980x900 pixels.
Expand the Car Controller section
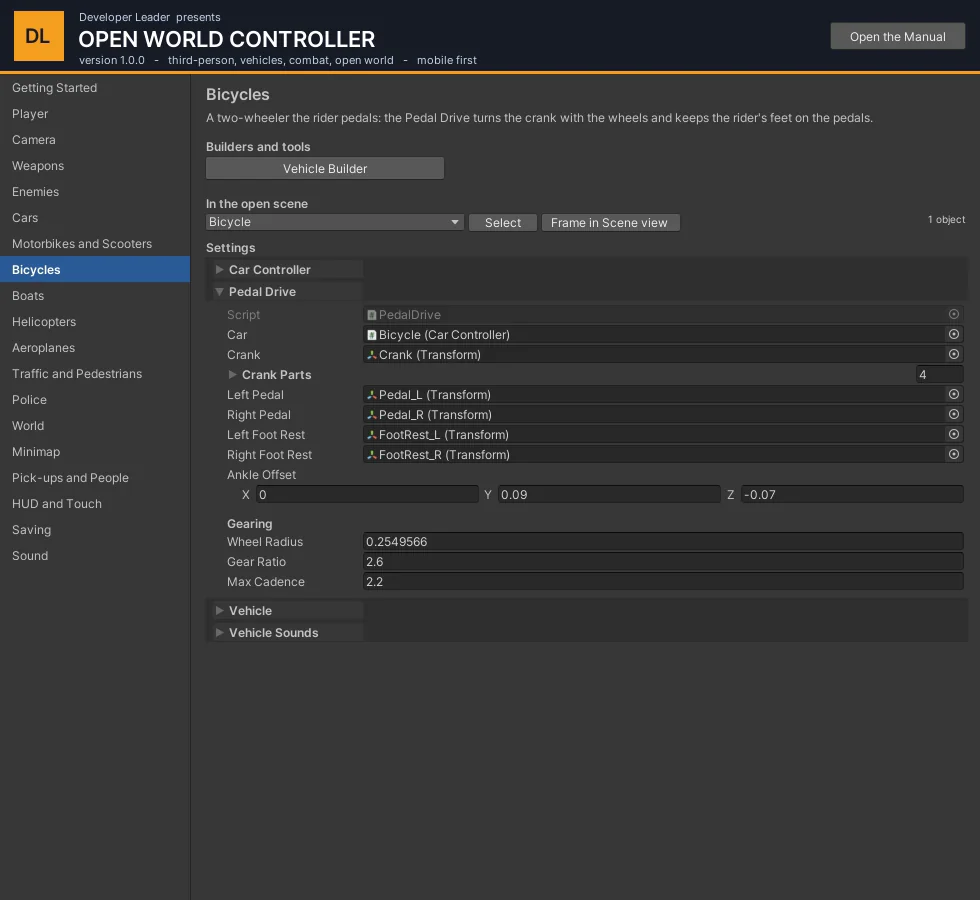pyautogui.click(x=219, y=269)
